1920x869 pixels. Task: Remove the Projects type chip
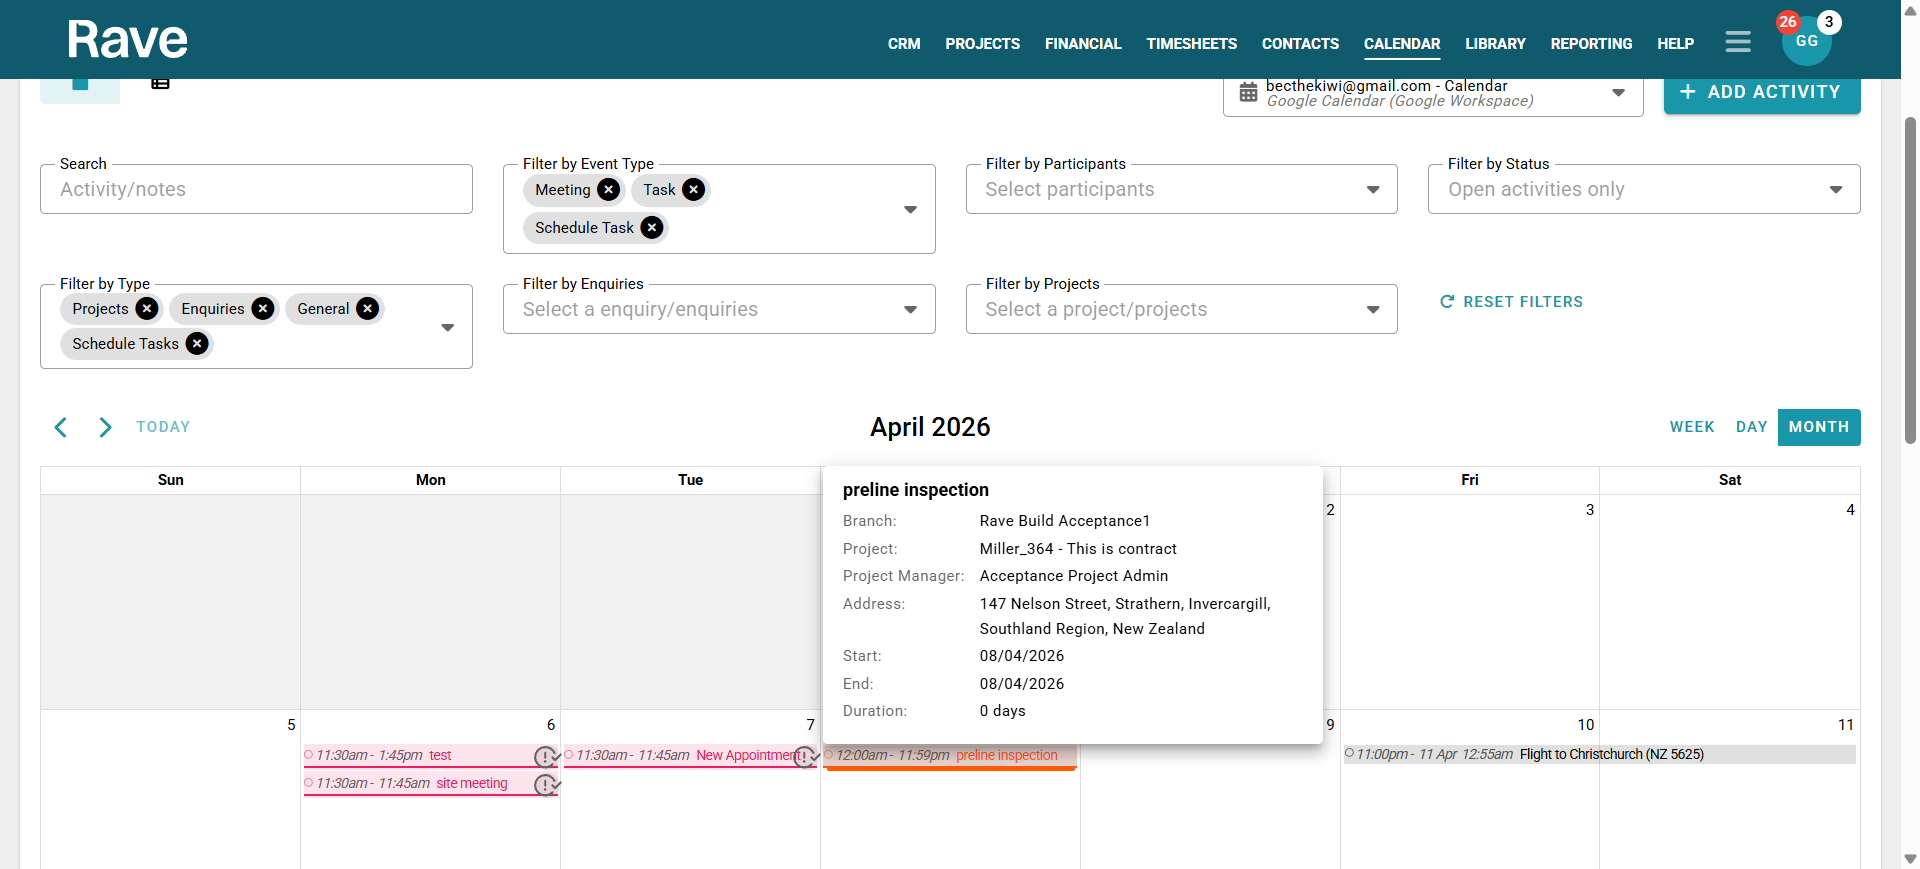(x=147, y=309)
